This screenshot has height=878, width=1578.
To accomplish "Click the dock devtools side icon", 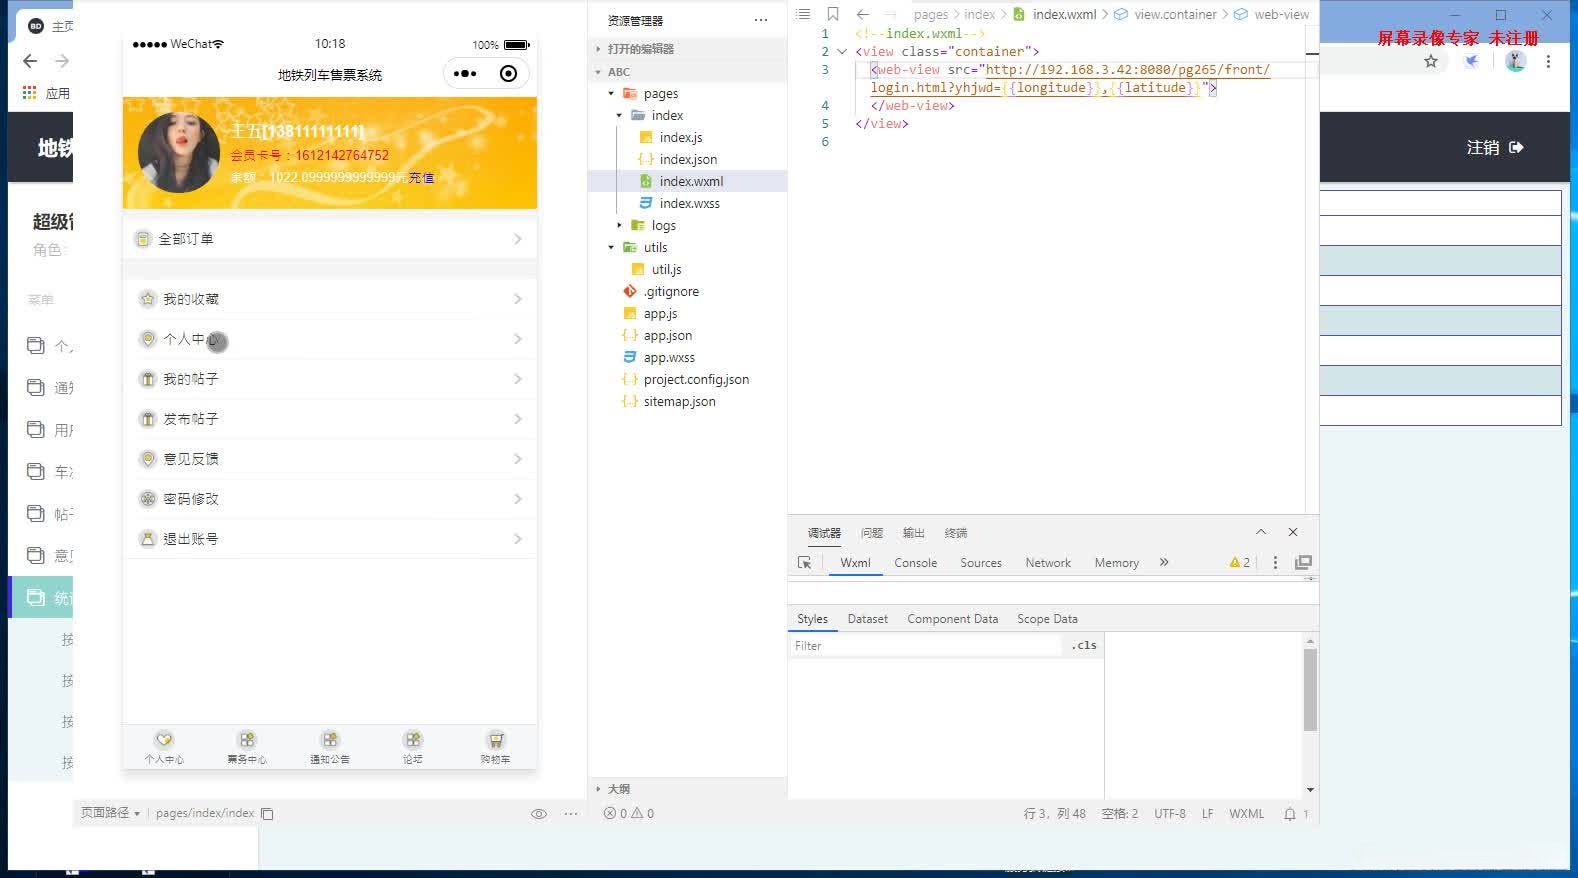I will pyautogui.click(x=1303, y=563).
